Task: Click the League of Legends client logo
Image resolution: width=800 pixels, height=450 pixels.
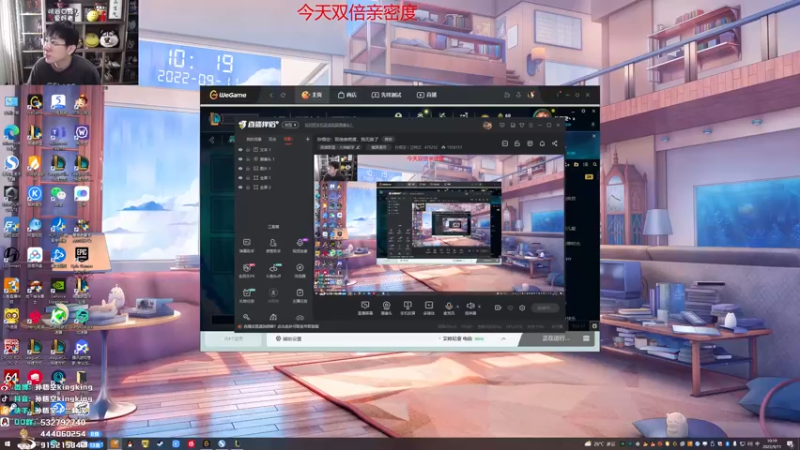Action: [215, 119]
